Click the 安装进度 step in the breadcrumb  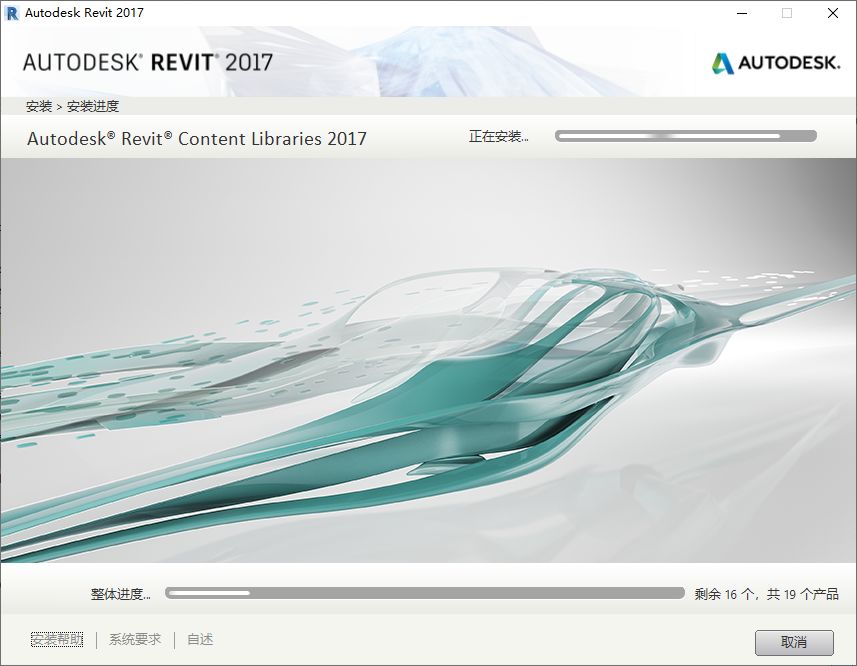pos(93,106)
